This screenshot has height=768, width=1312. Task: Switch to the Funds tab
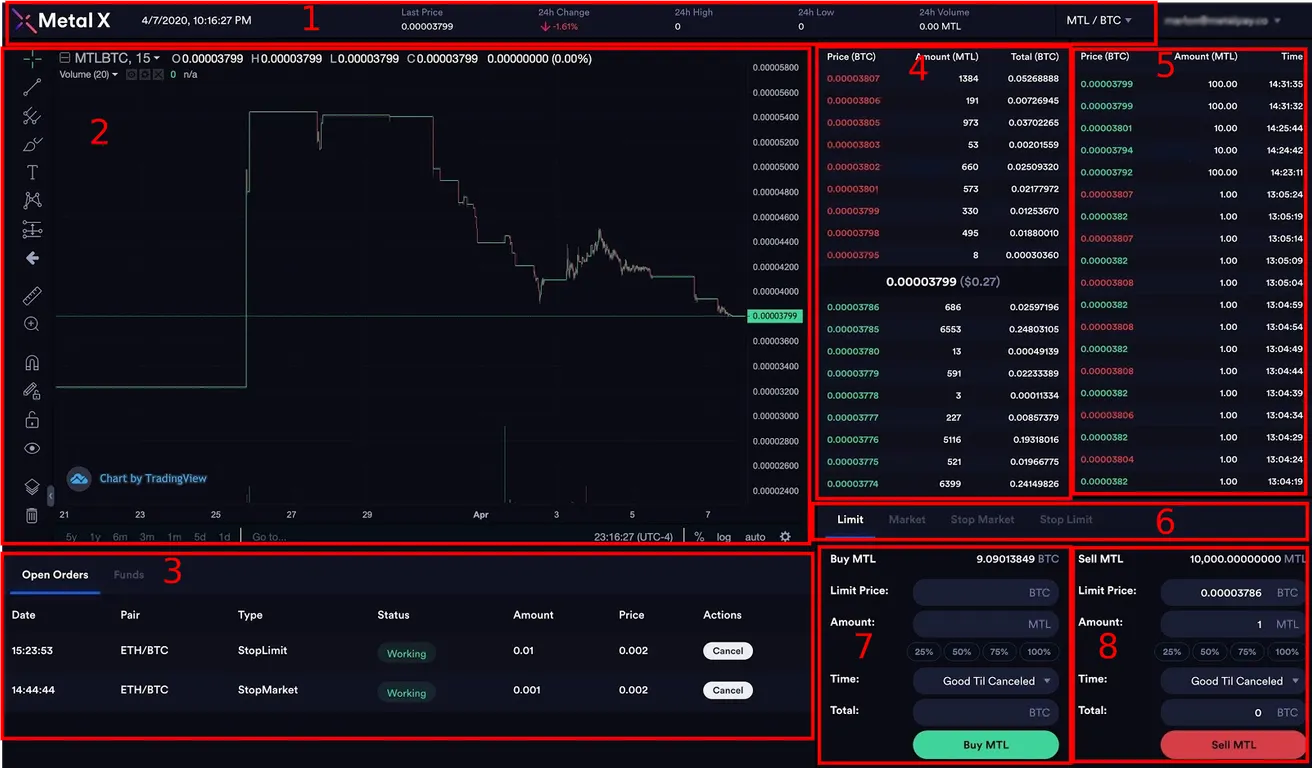tap(129, 575)
